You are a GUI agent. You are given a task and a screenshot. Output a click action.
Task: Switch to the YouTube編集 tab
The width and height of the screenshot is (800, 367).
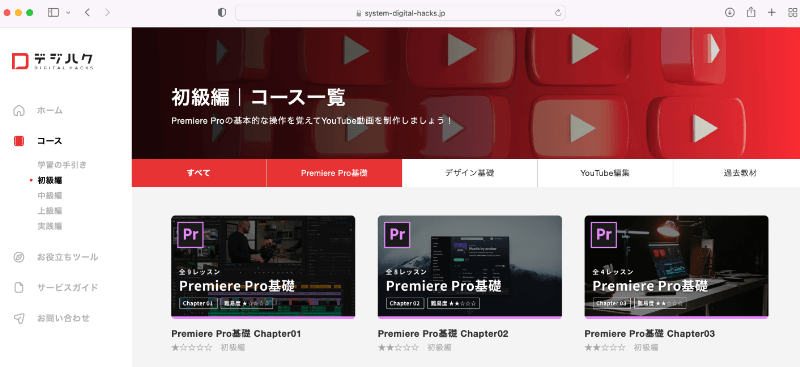point(605,173)
